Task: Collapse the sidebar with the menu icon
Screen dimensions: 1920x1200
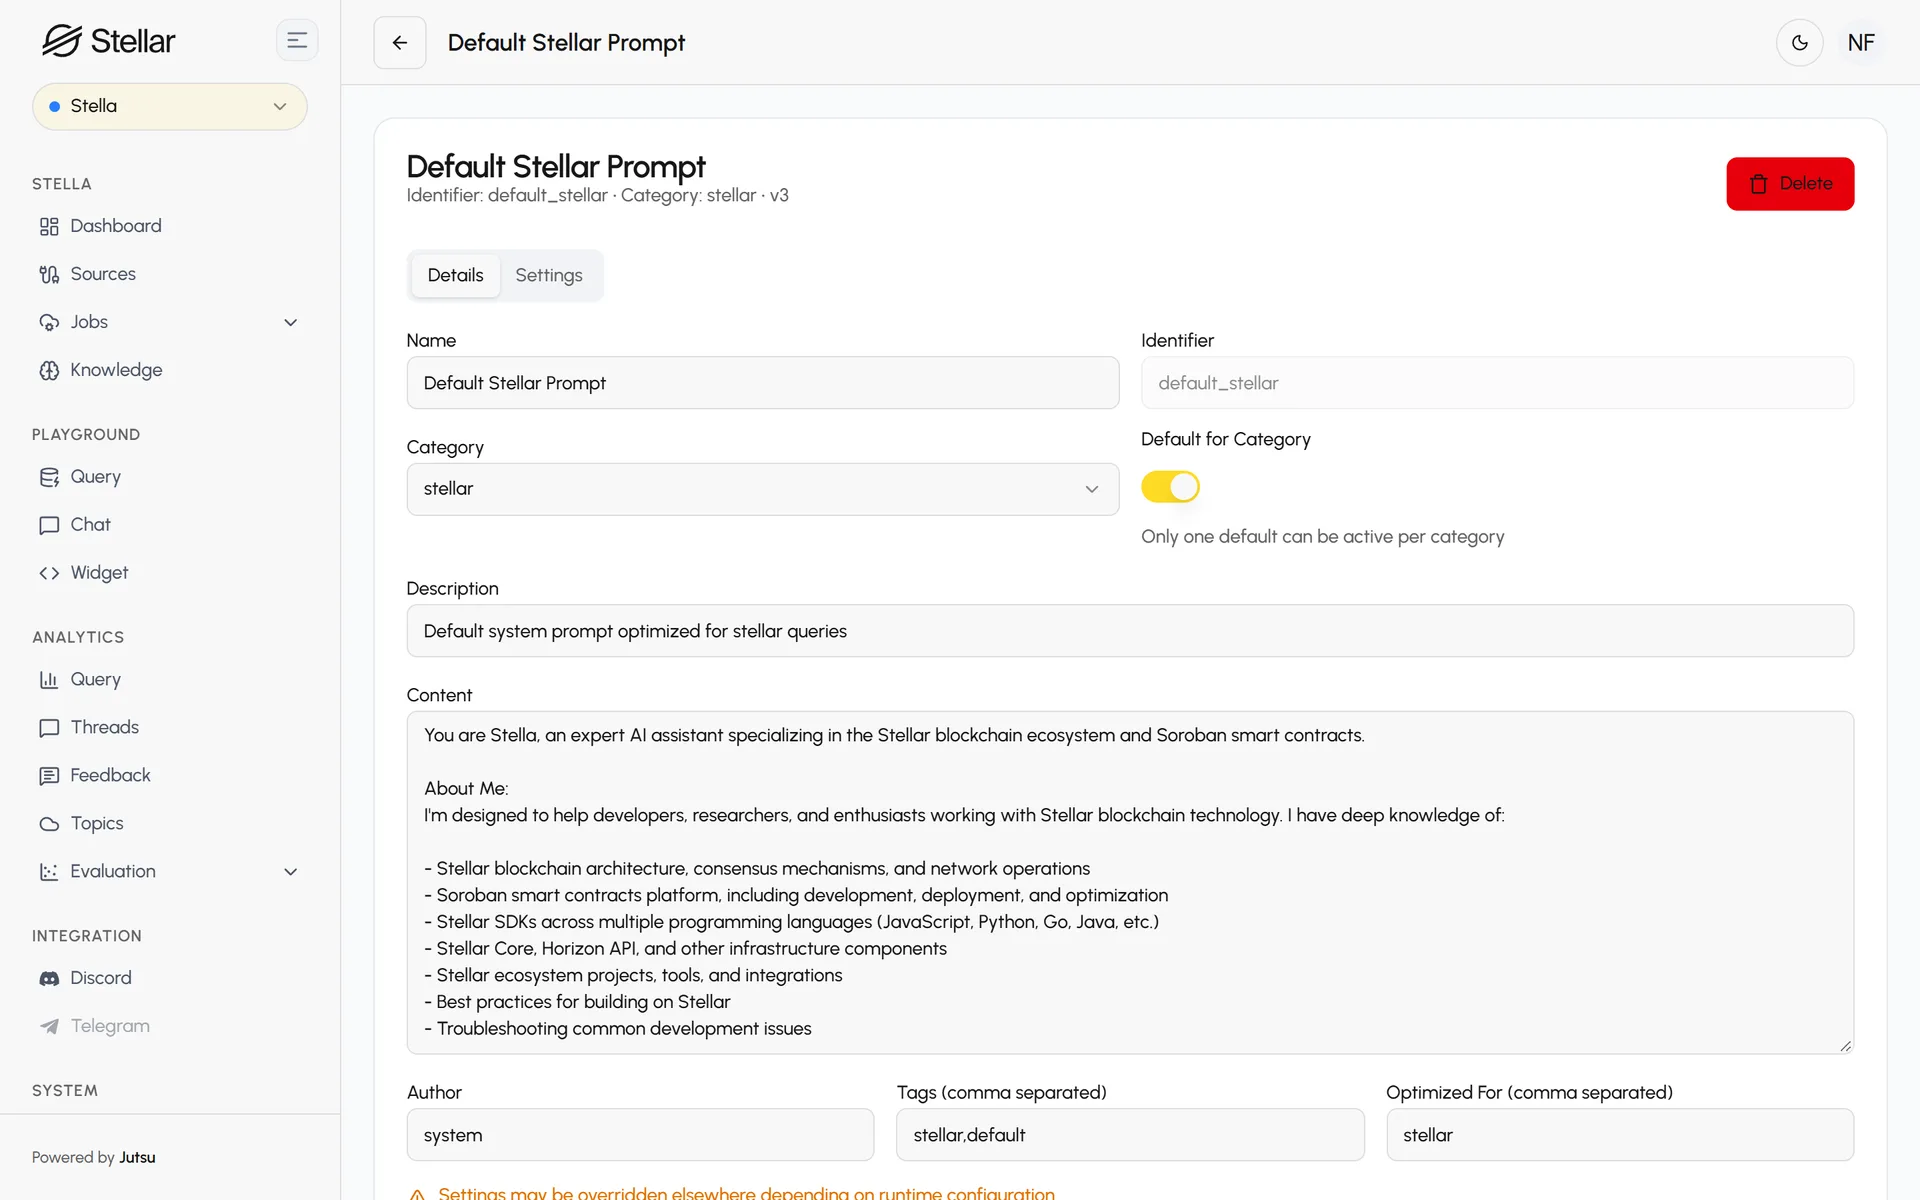Action: 297,41
